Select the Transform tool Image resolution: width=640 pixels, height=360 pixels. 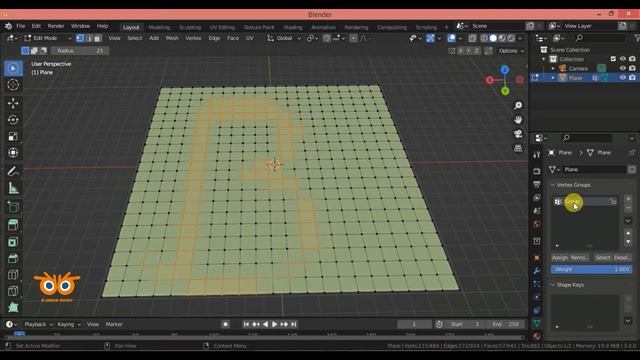point(13,153)
